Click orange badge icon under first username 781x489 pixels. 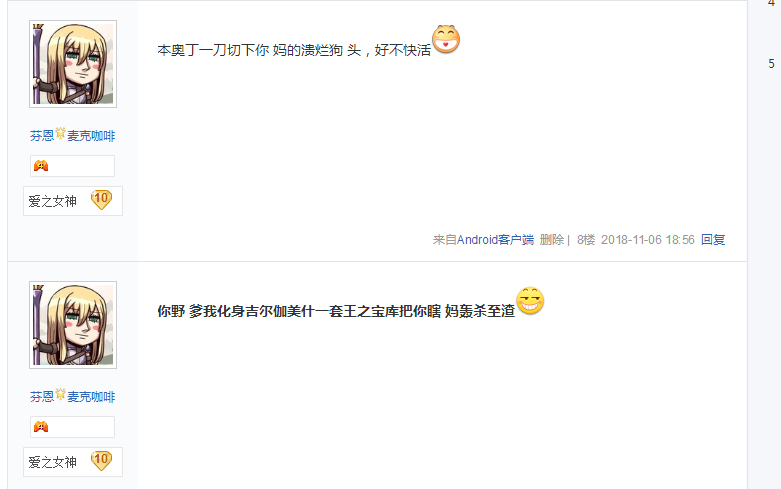[41, 166]
